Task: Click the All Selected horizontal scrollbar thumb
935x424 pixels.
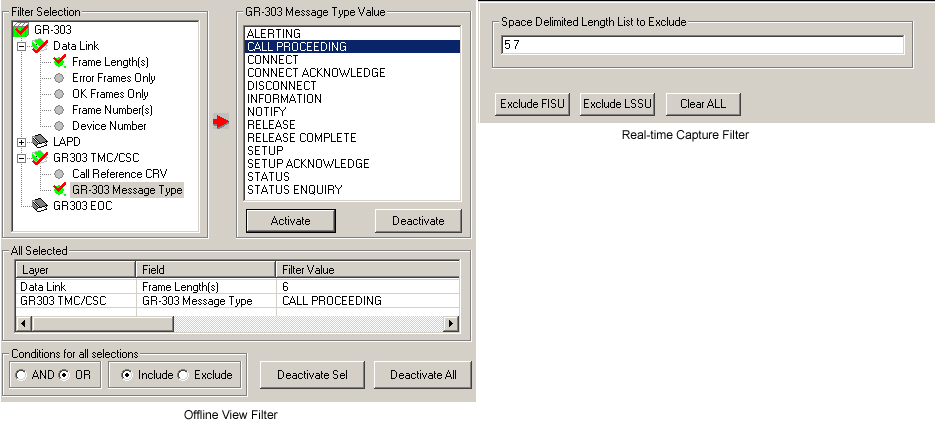Action: [102, 324]
